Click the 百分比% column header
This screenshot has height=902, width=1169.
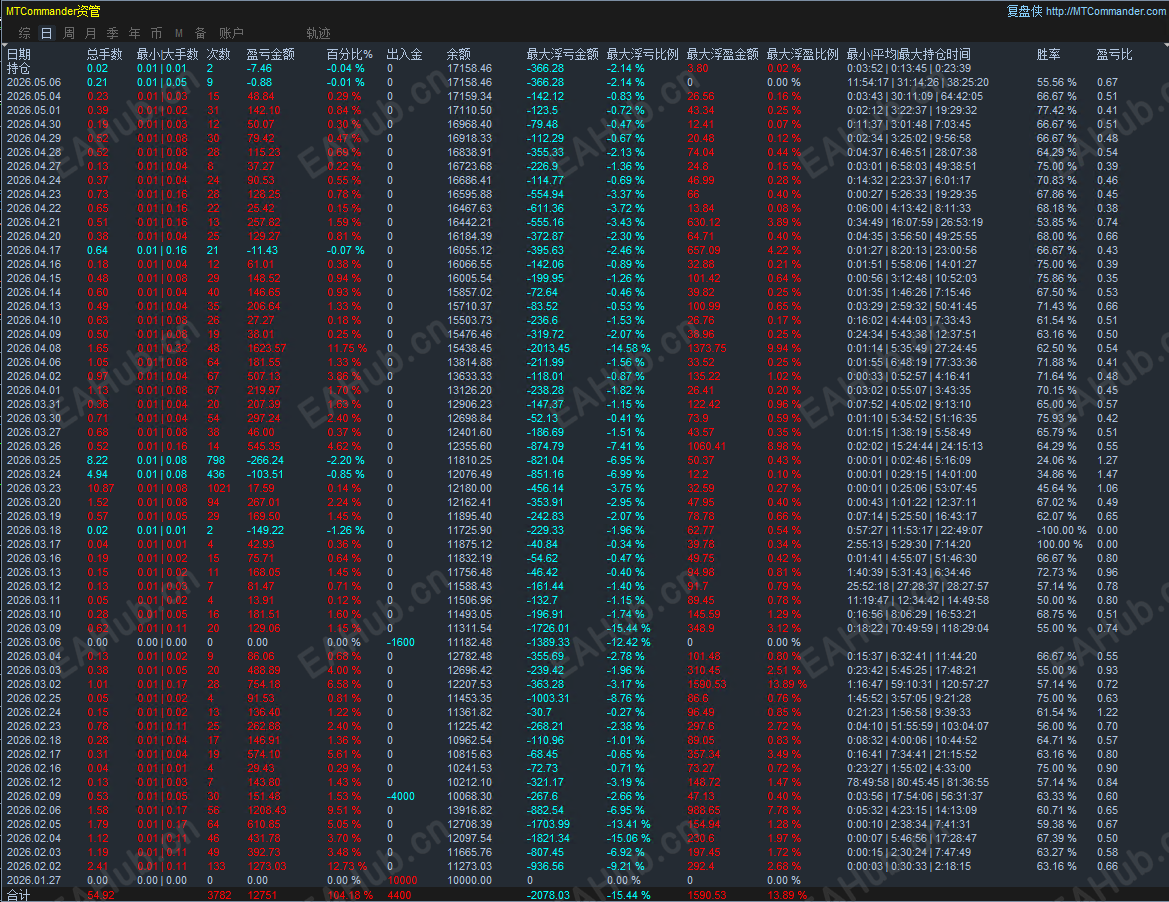(x=349, y=54)
